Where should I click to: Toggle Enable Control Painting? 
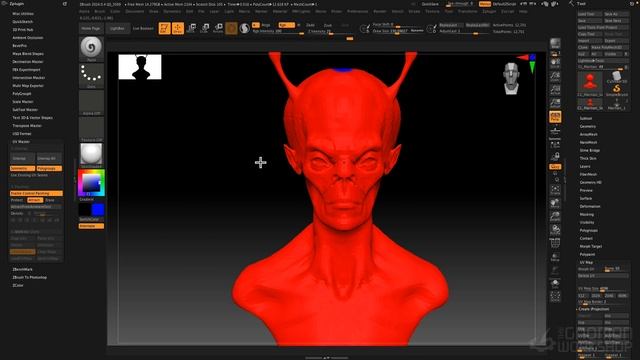coord(36,193)
